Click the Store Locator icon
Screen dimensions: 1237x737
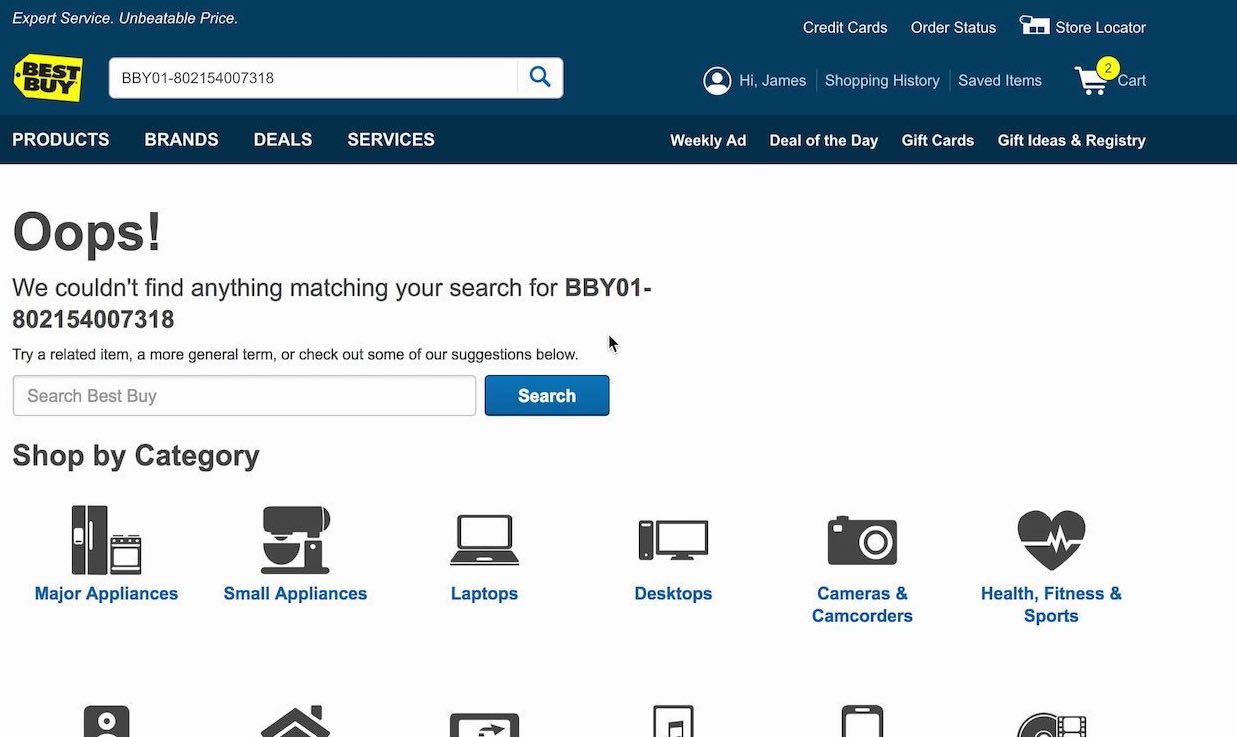1034,25
